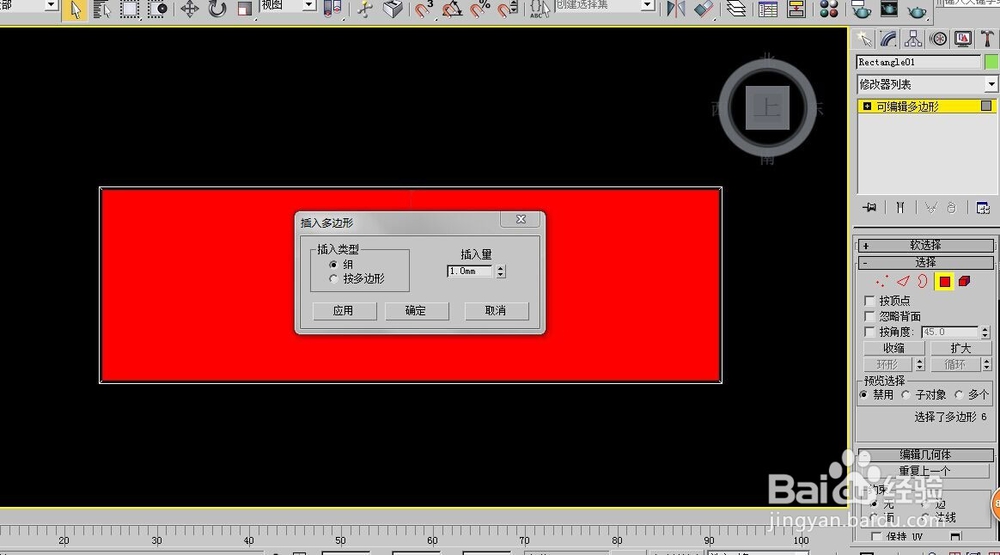The width and height of the screenshot is (1000, 555).
Task: Click Use Pivot Point Center icon
Action: [332, 10]
